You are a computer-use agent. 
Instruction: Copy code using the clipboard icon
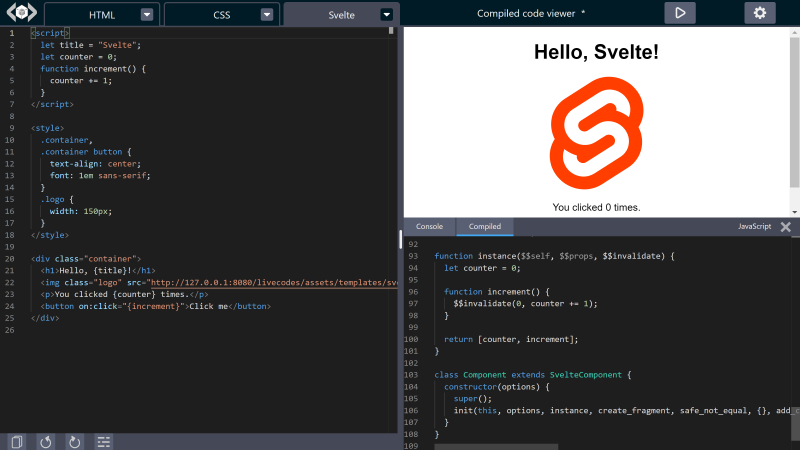point(17,441)
